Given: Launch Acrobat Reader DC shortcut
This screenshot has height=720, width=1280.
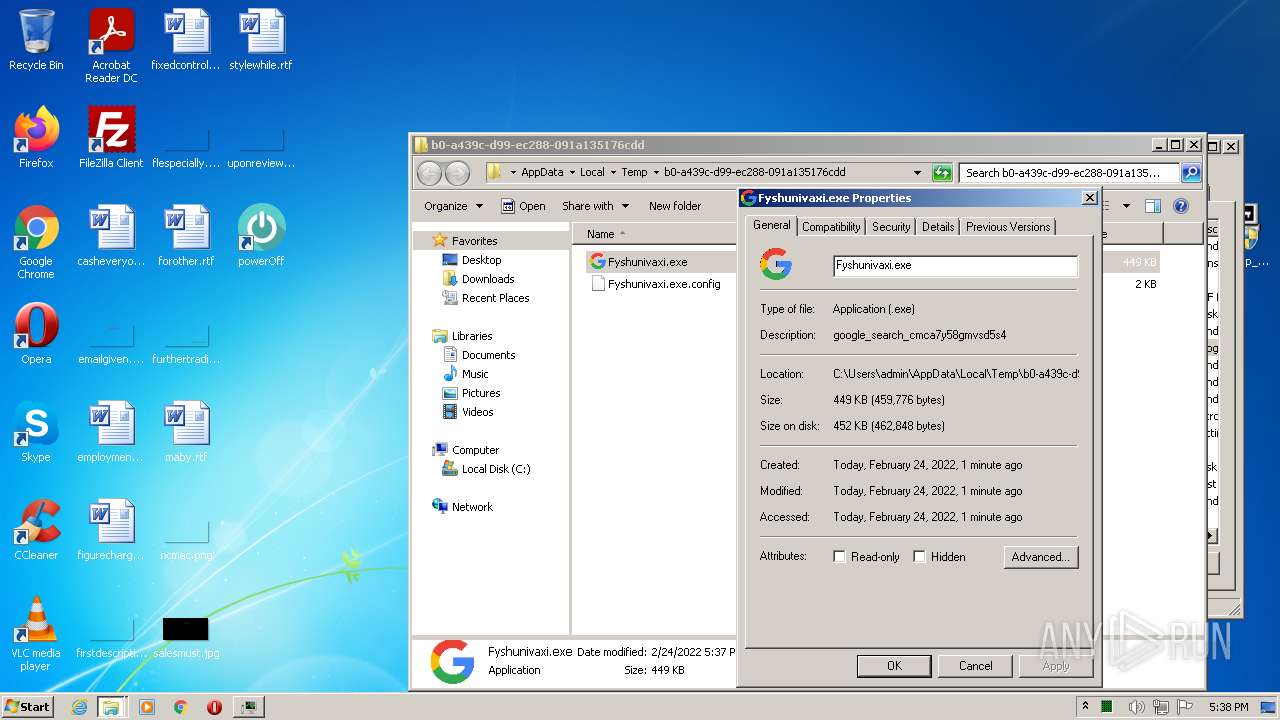Looking at the screenshot, I should 111,46.
